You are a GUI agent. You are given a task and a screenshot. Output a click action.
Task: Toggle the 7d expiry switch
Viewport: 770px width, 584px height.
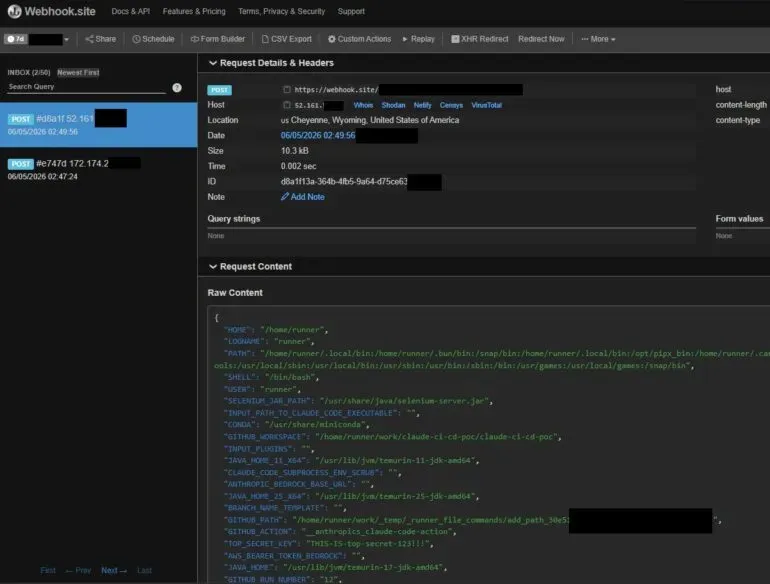(15, 39)
